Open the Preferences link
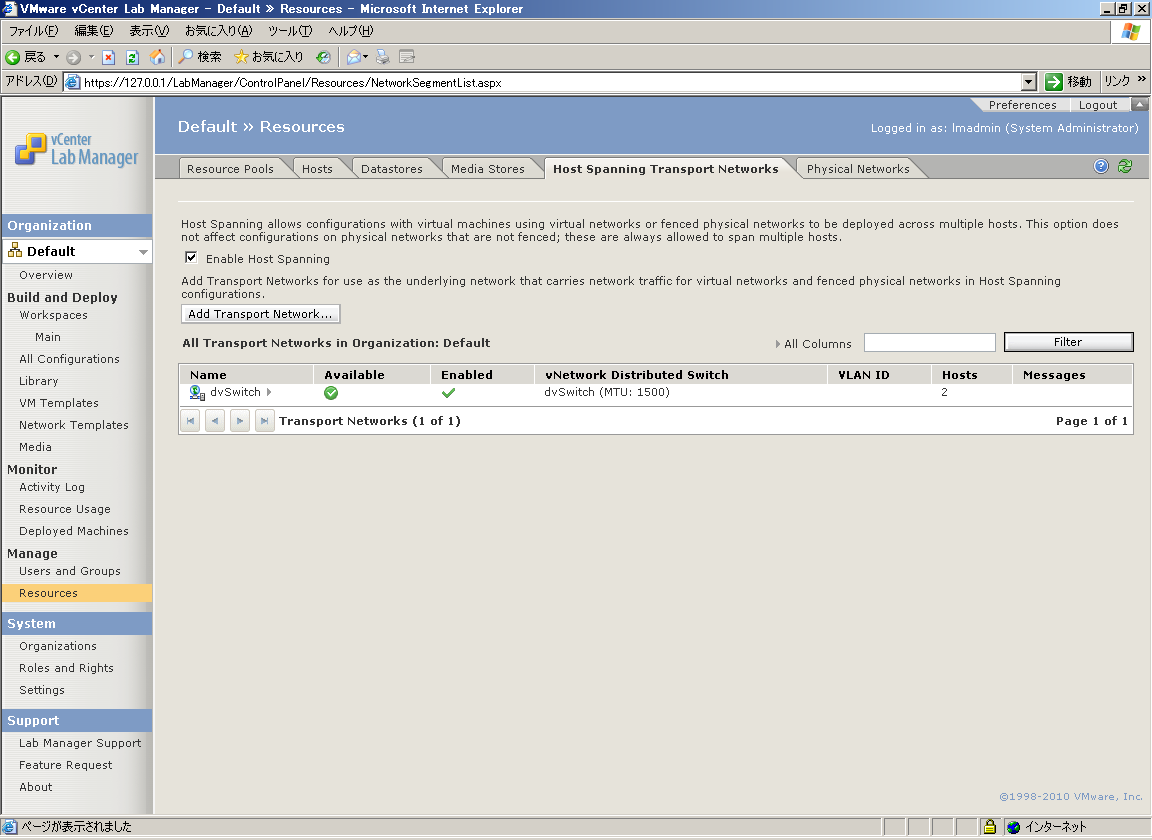 pos(1023,105)
